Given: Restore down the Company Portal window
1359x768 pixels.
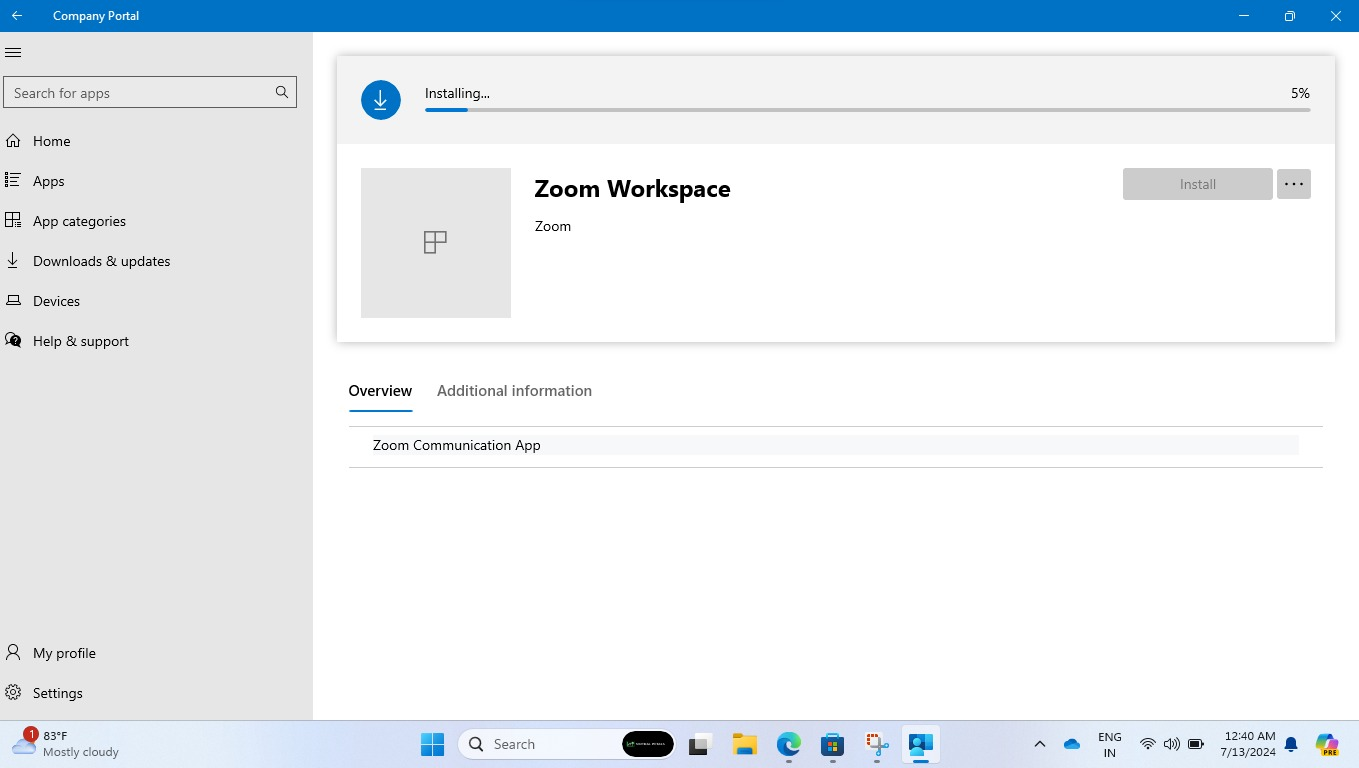Looking at the screenshot, I should pyautogui.click(x=1290, y=16).
